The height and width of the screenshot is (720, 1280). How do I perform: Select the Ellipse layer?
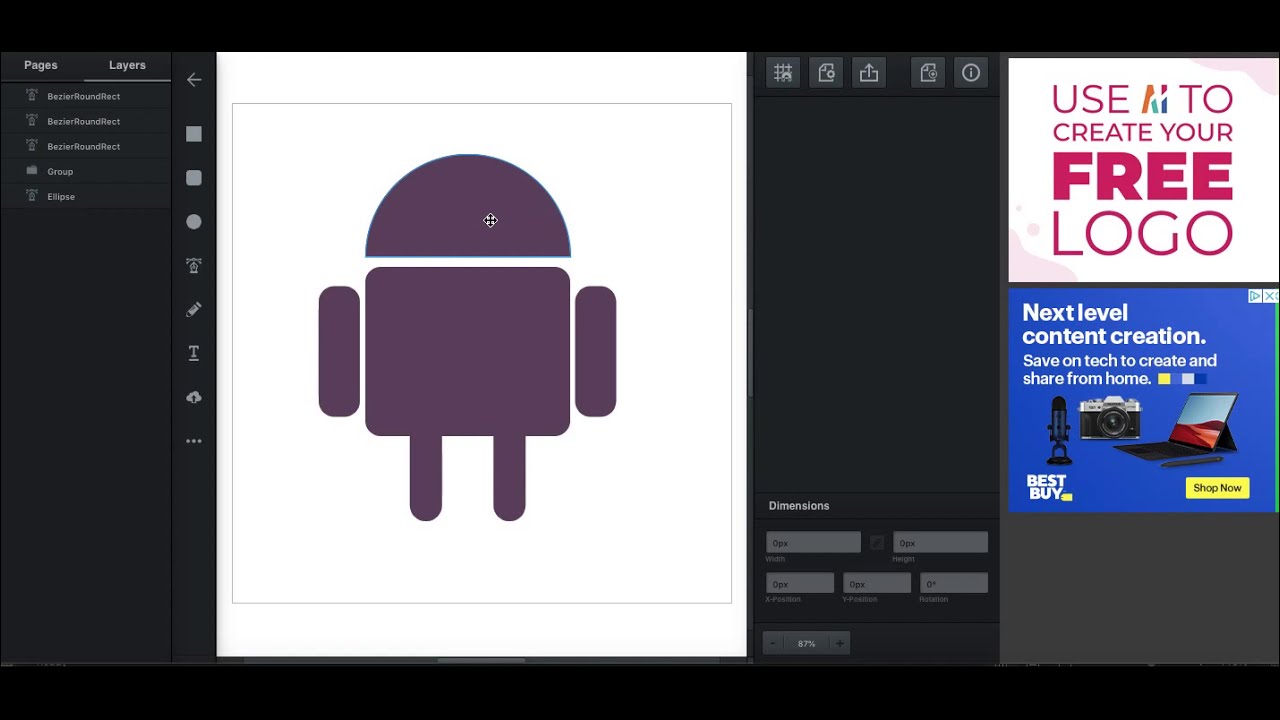pyautogui.click(x=86, y=196)
